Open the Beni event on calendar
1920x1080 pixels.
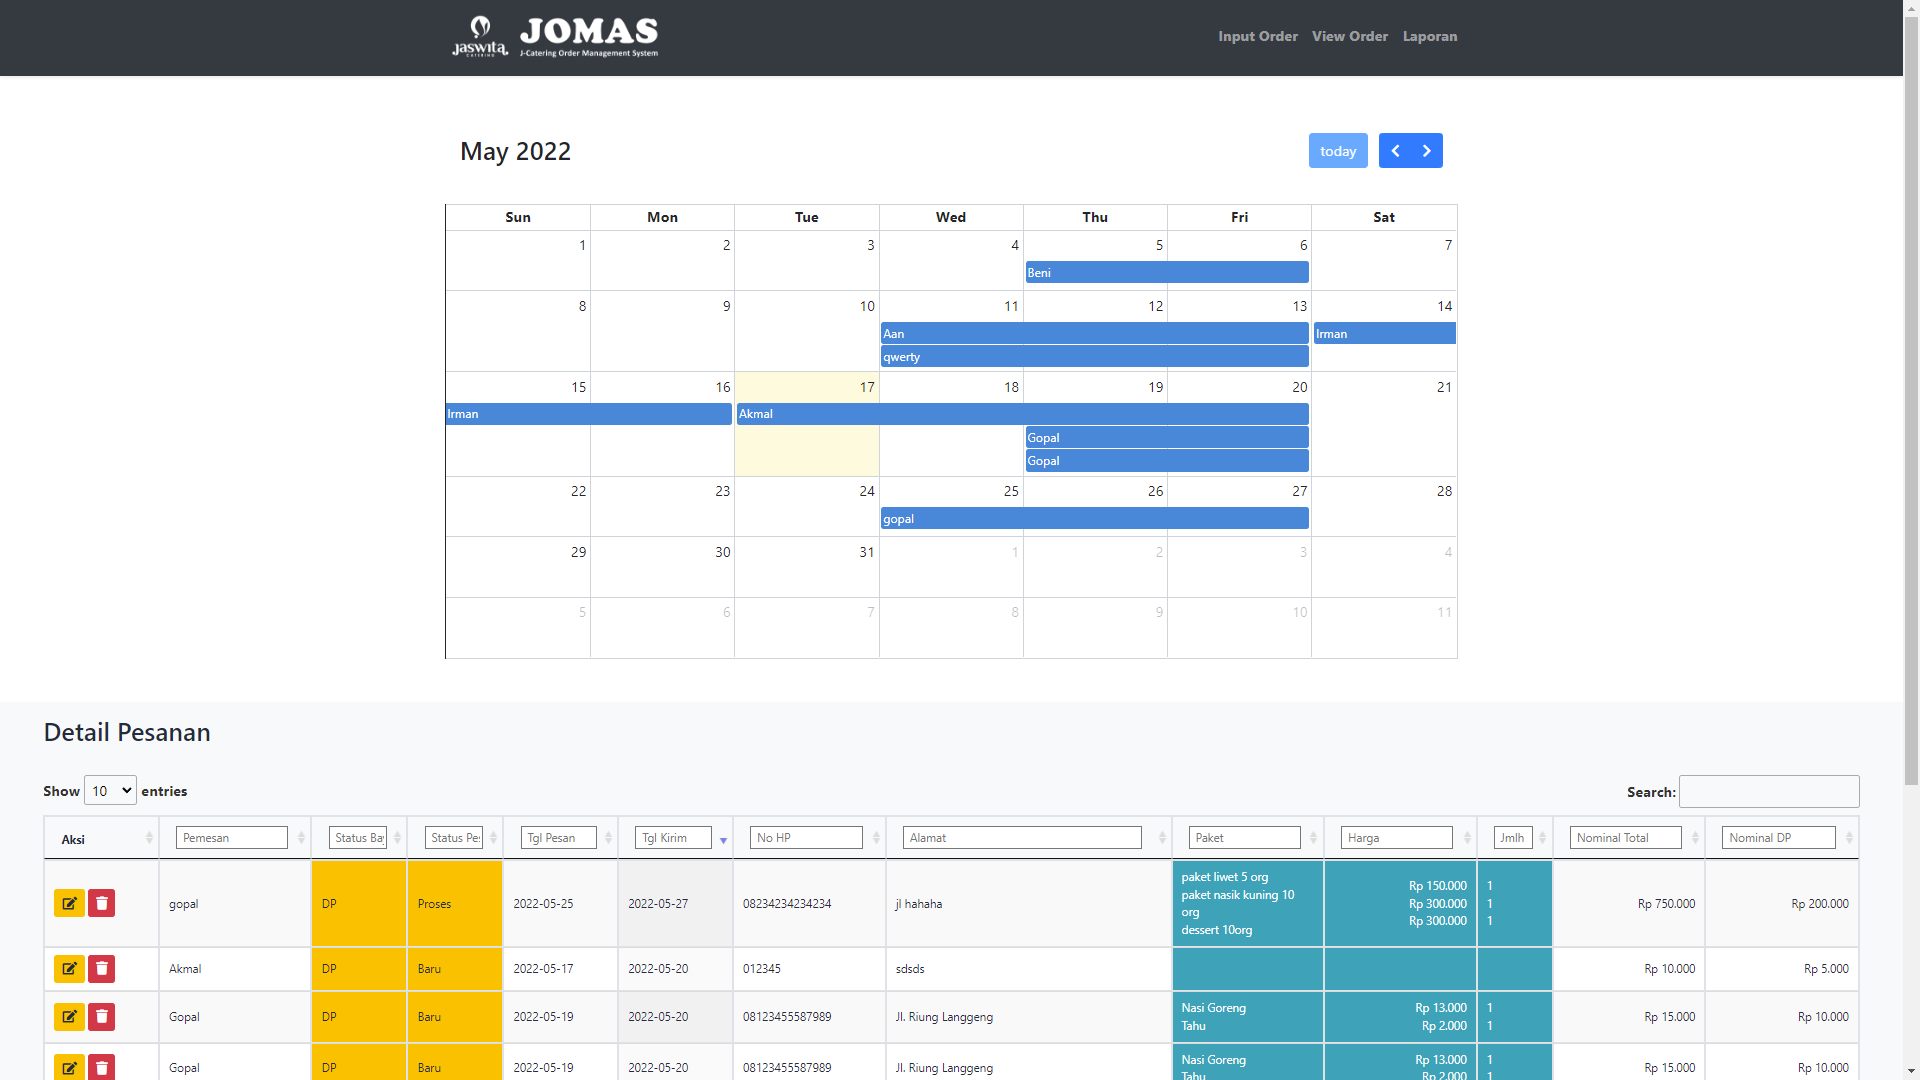(1166, 272)
